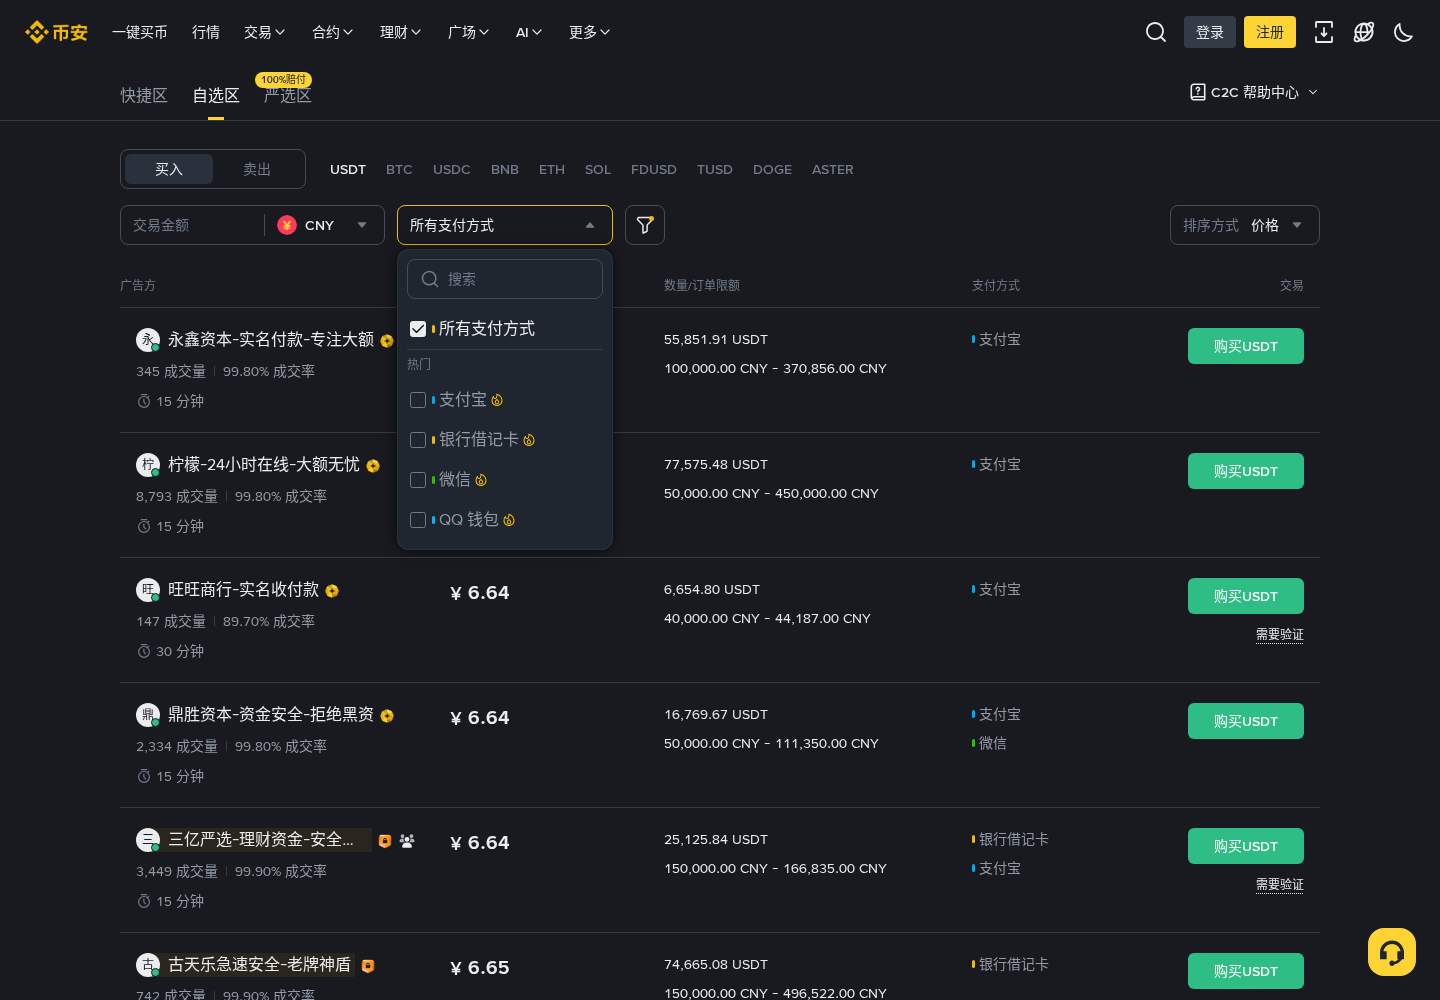This screenshot has width=1440, height=1000.
Task: Select the ASTER coin tab
Action: click(x=833, y=169)
